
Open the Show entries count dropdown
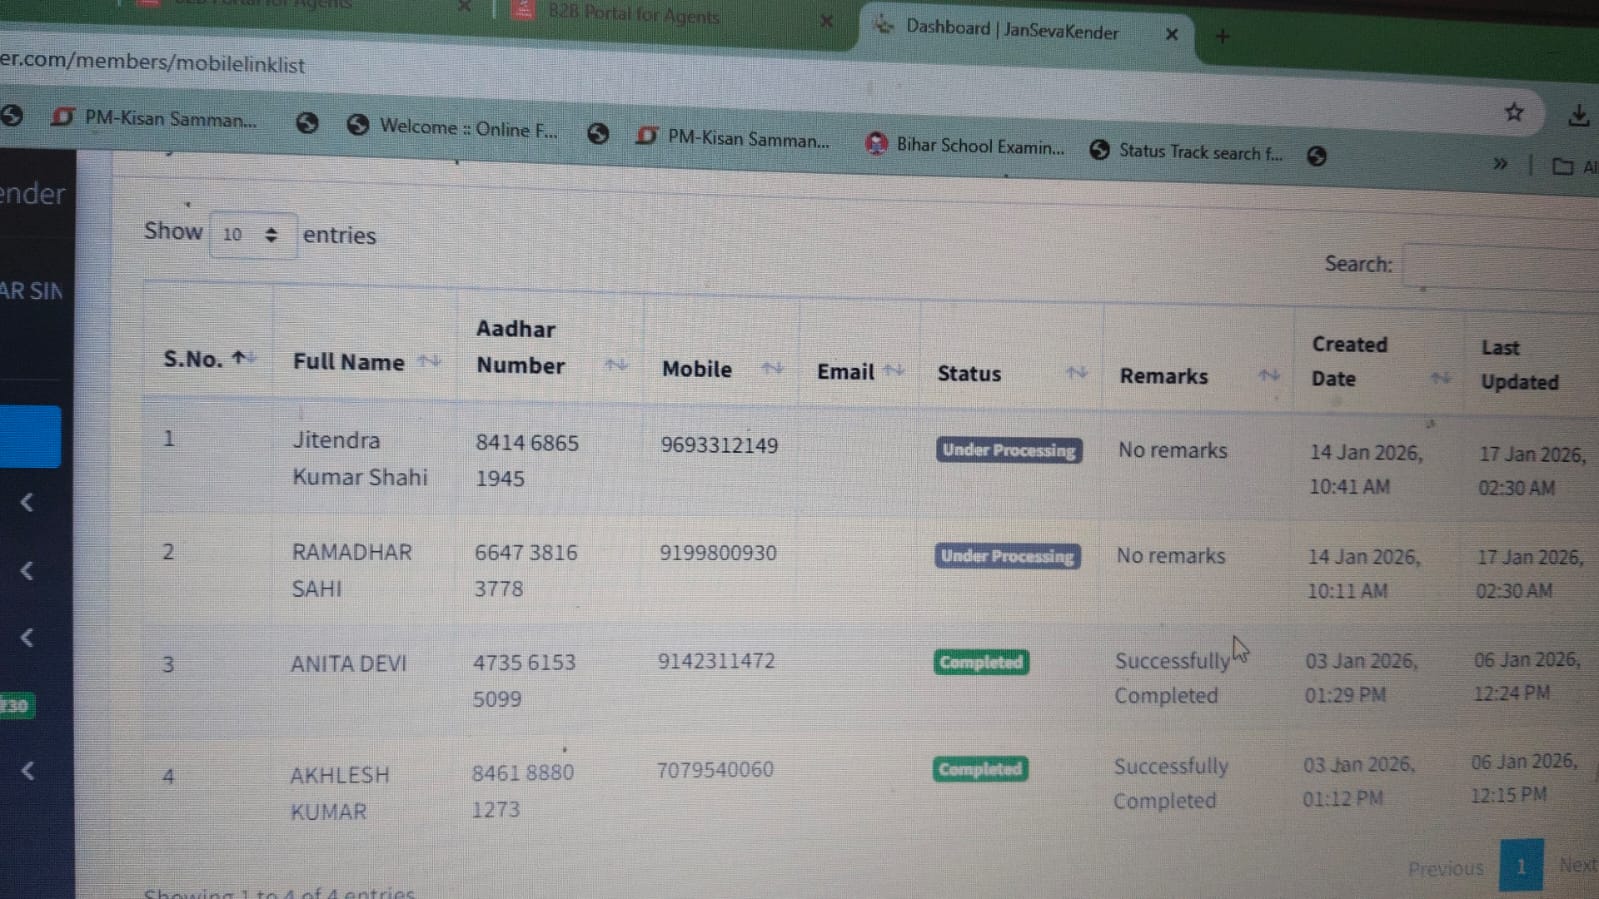click(x=251, y=235)
